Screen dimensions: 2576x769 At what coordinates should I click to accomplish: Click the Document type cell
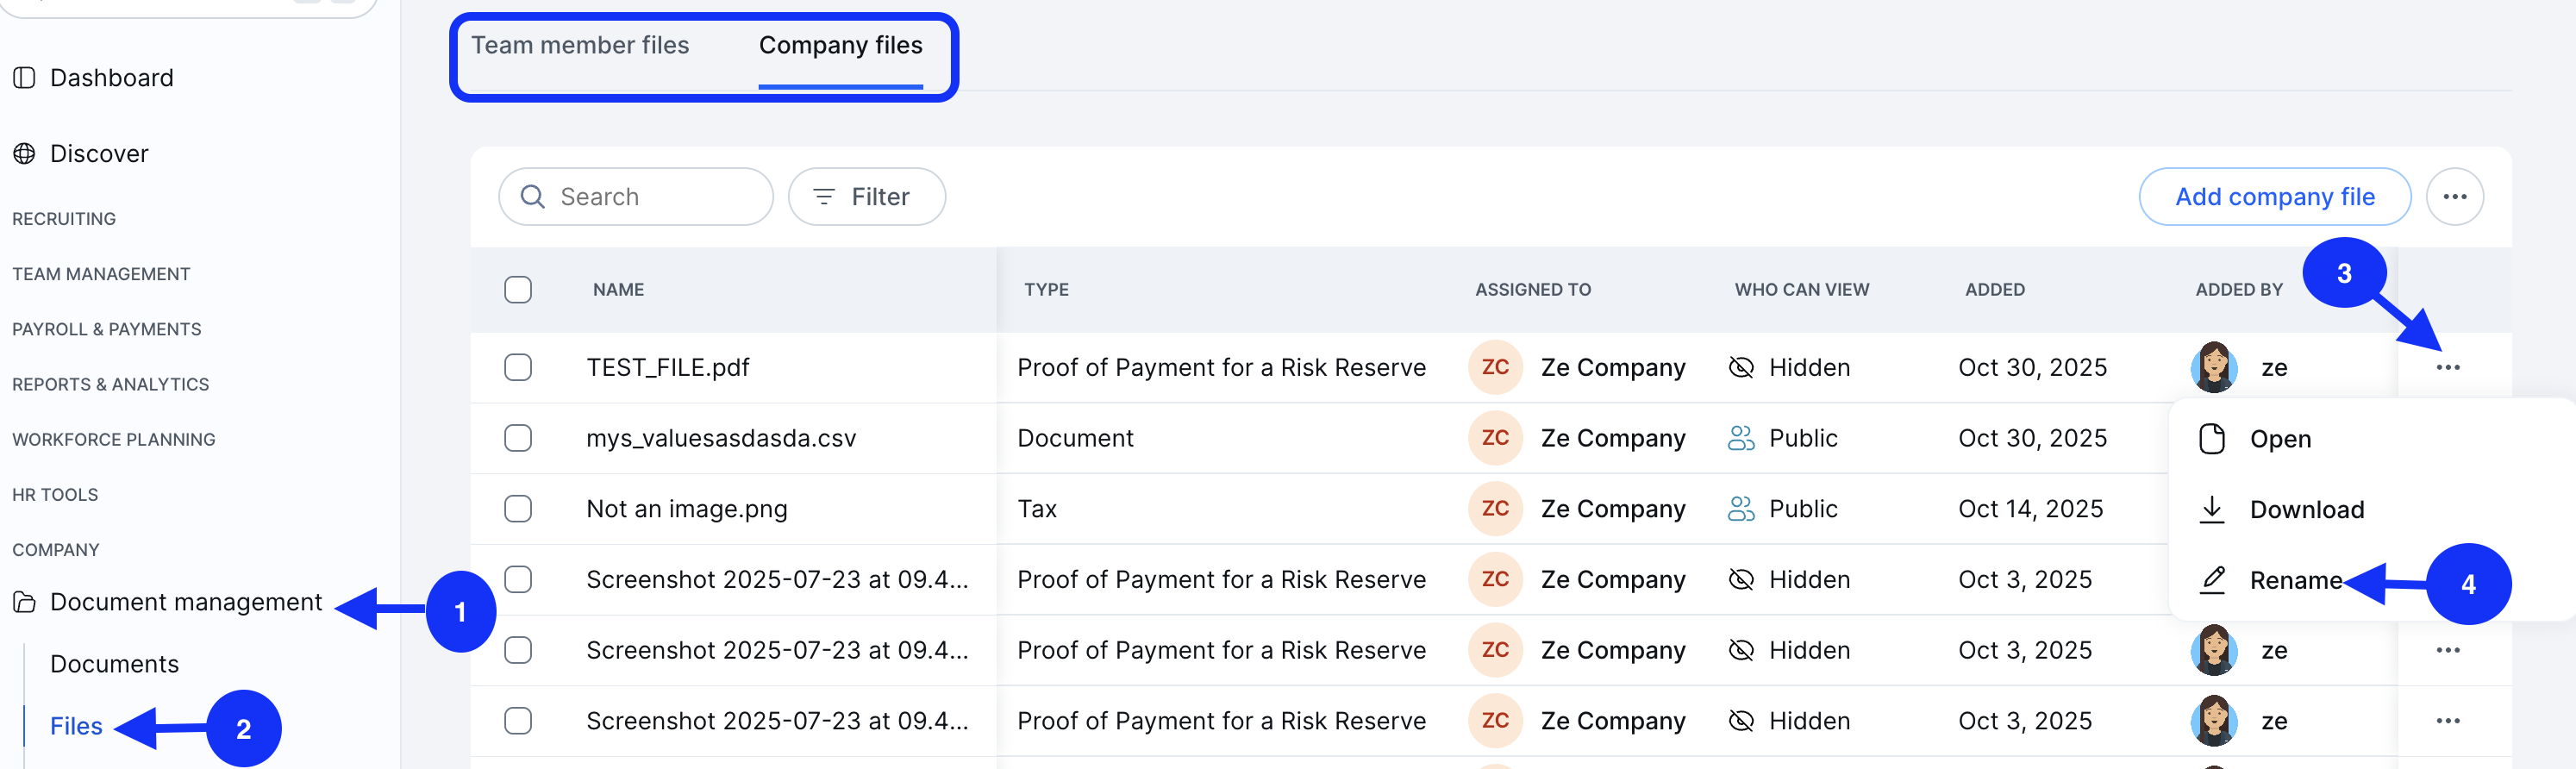(1075, 438)
